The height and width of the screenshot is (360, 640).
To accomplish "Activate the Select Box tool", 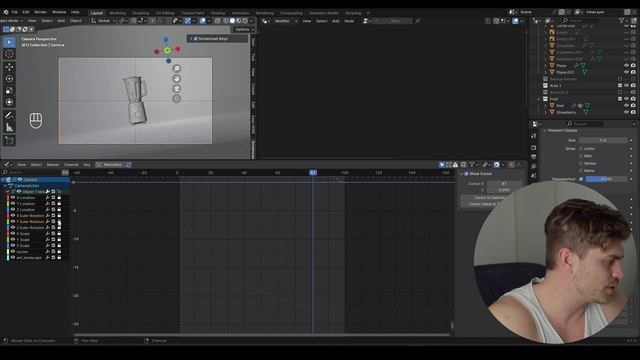I will point(9,42).
